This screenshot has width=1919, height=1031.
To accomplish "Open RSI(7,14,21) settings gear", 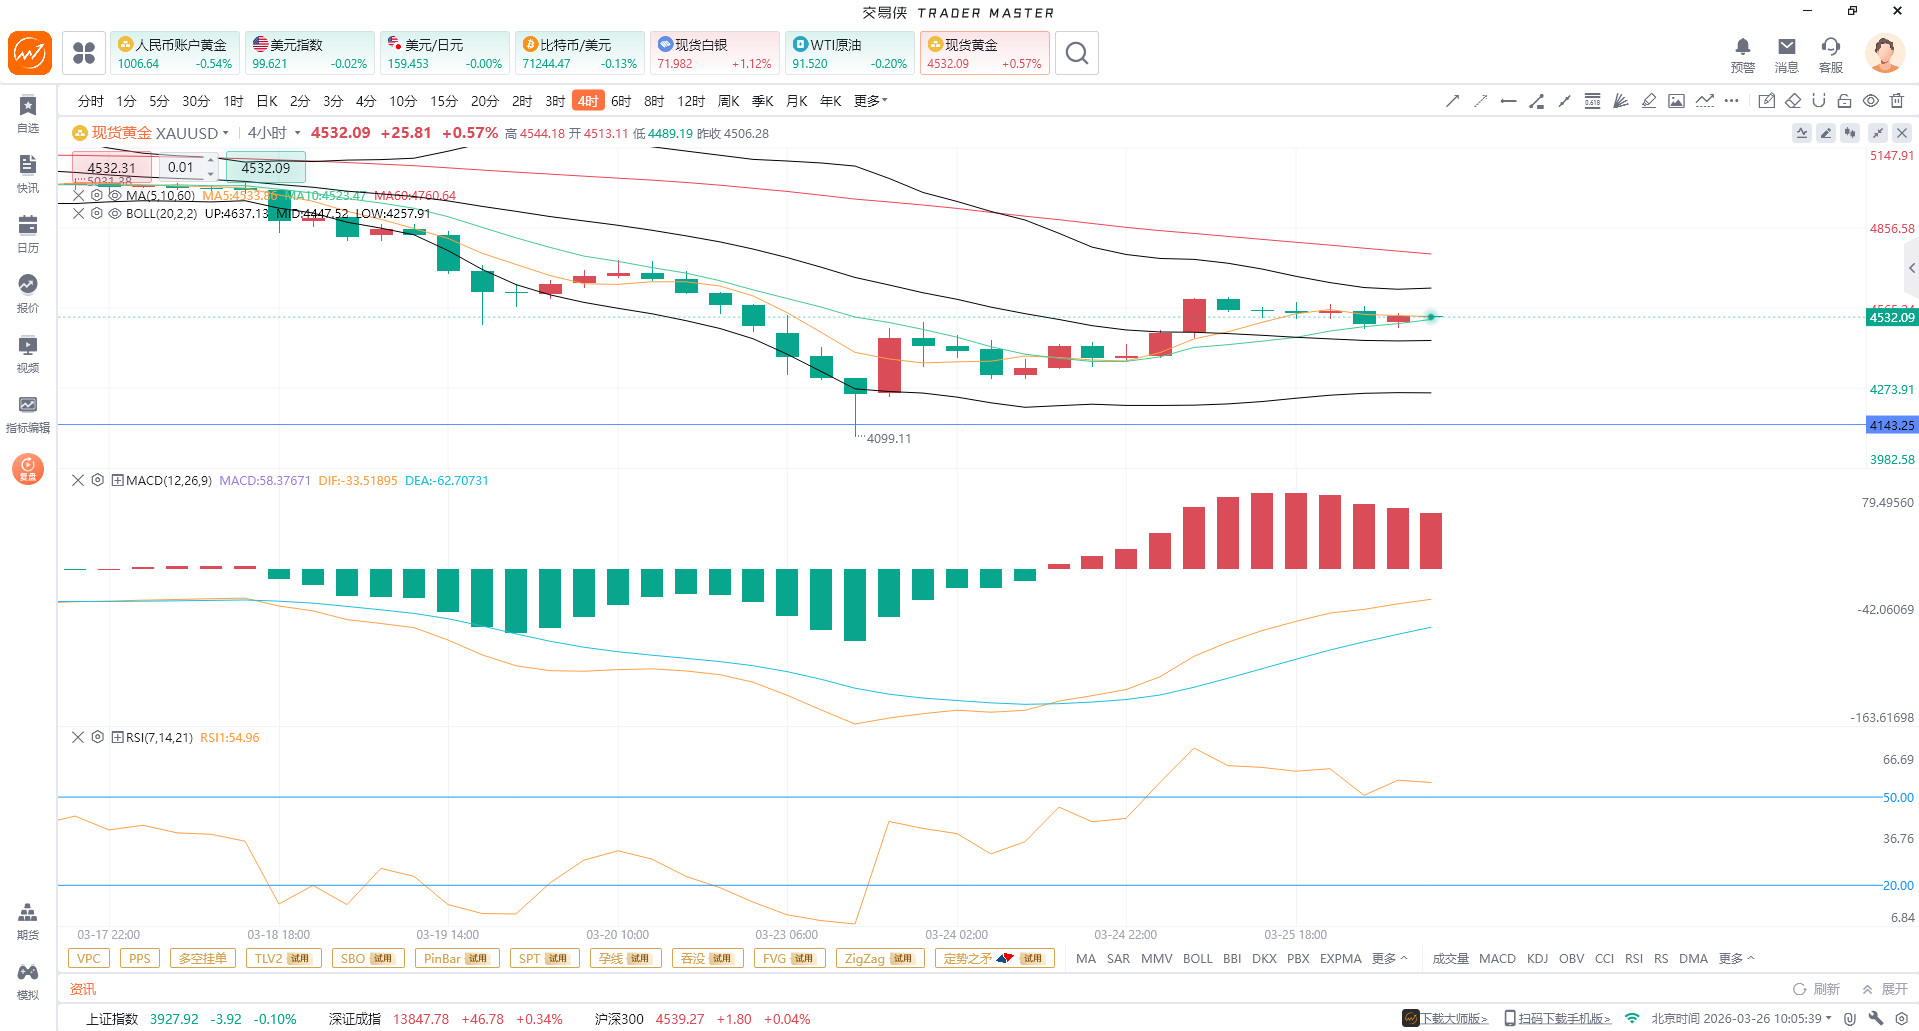I will coord(98,738).
